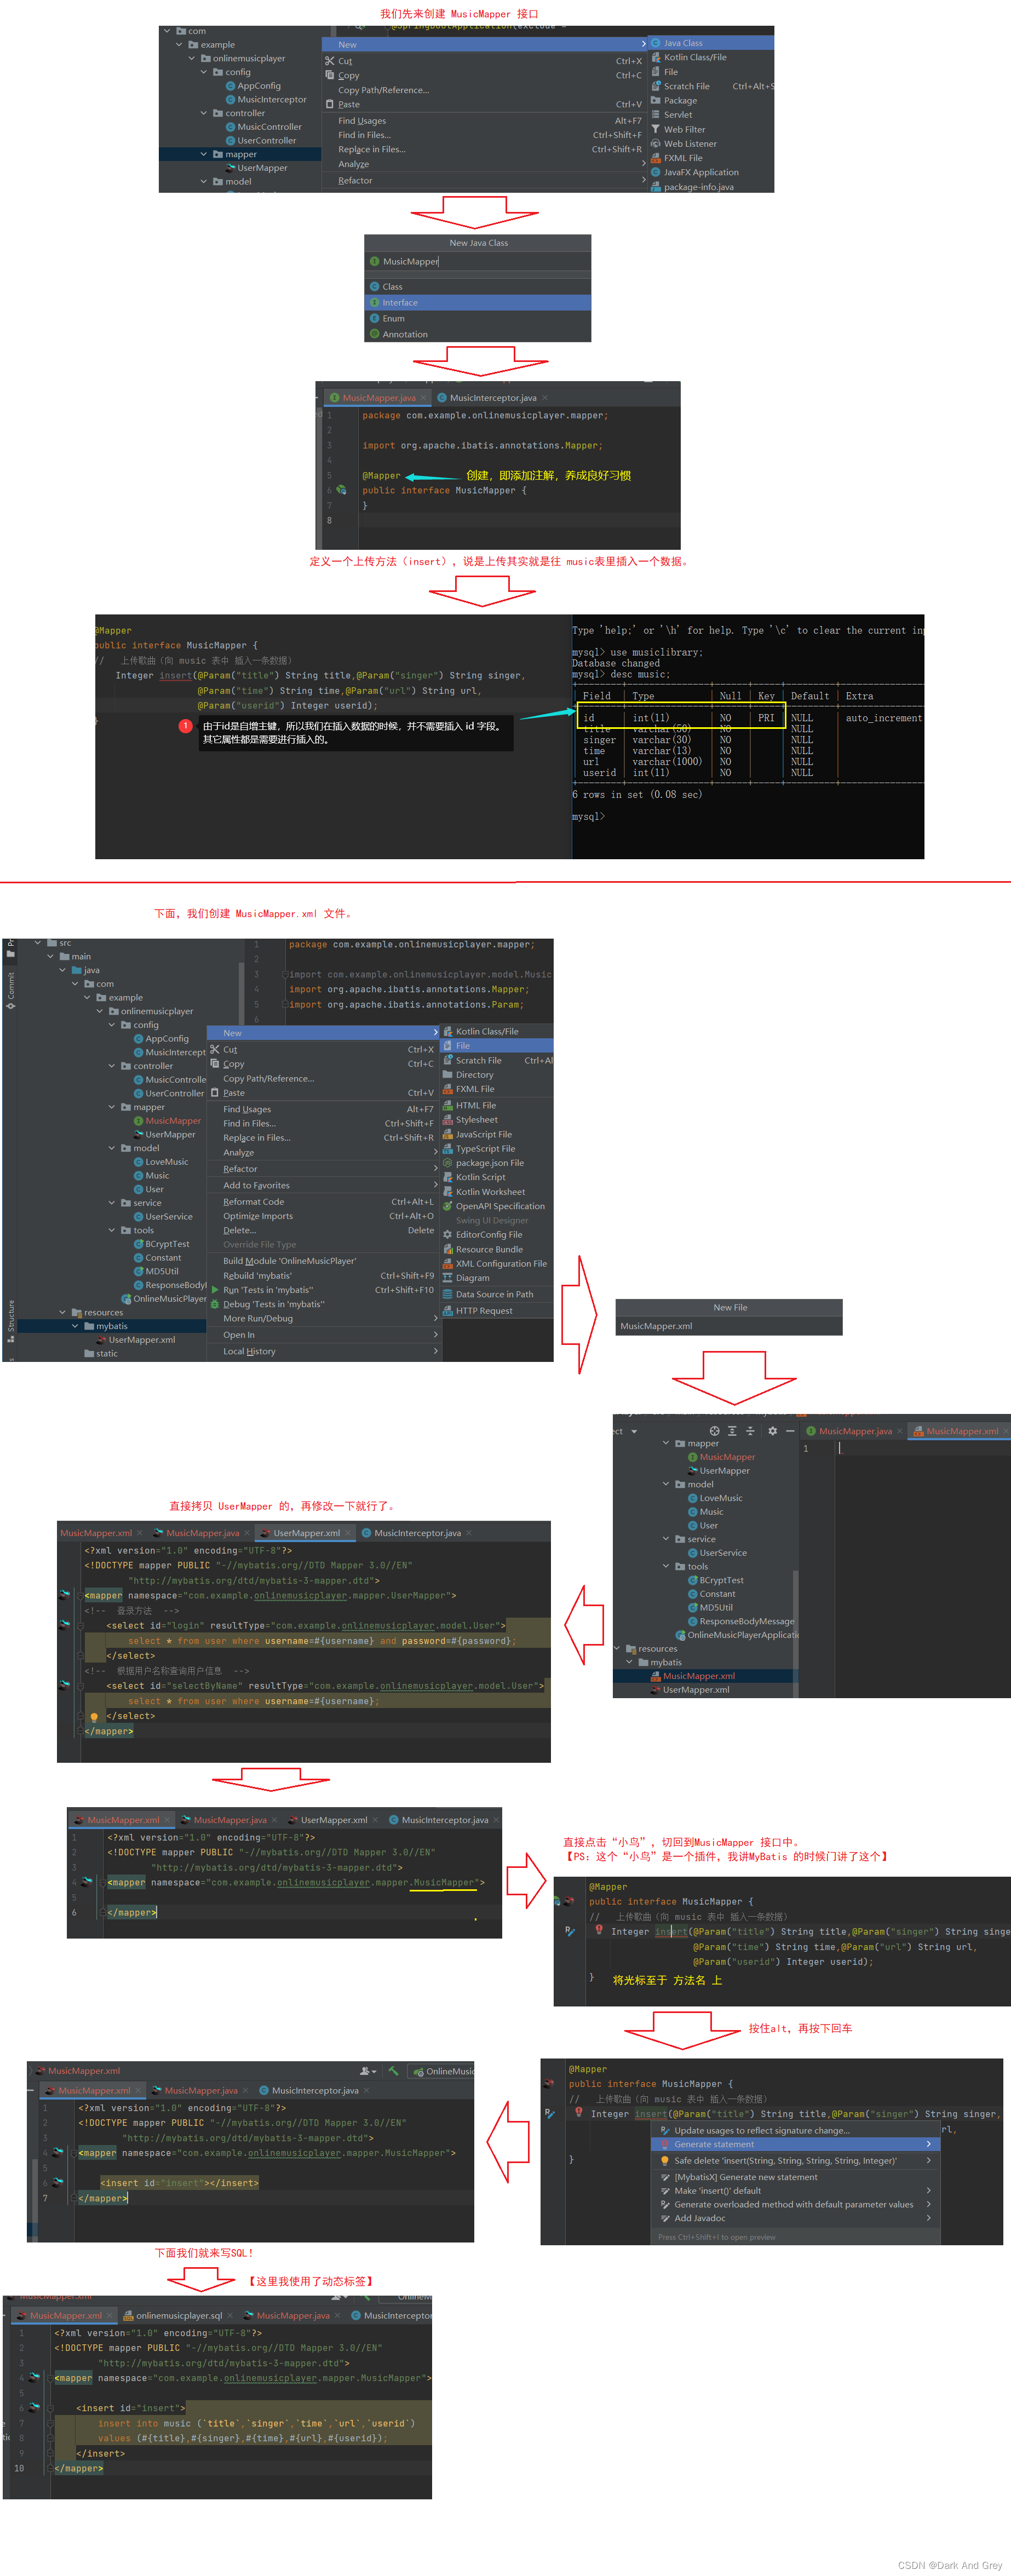Select '[MybatisX] Generate new statement' intention
The height and width of the screenshot is (2576, 1011).
[x=795, y=2177]
